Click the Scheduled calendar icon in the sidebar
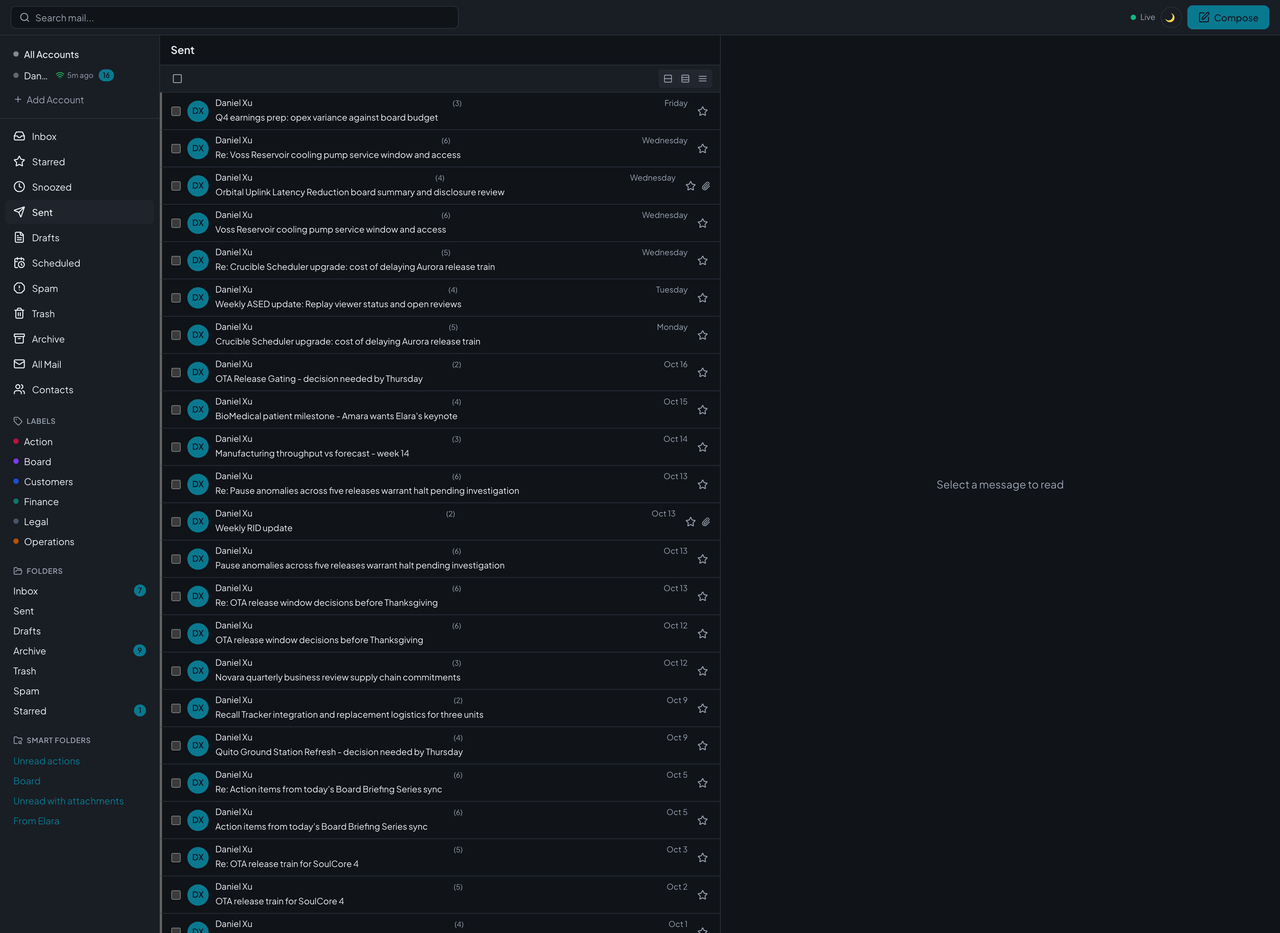This screenshot has height=933, width=1280. (20, 263)
